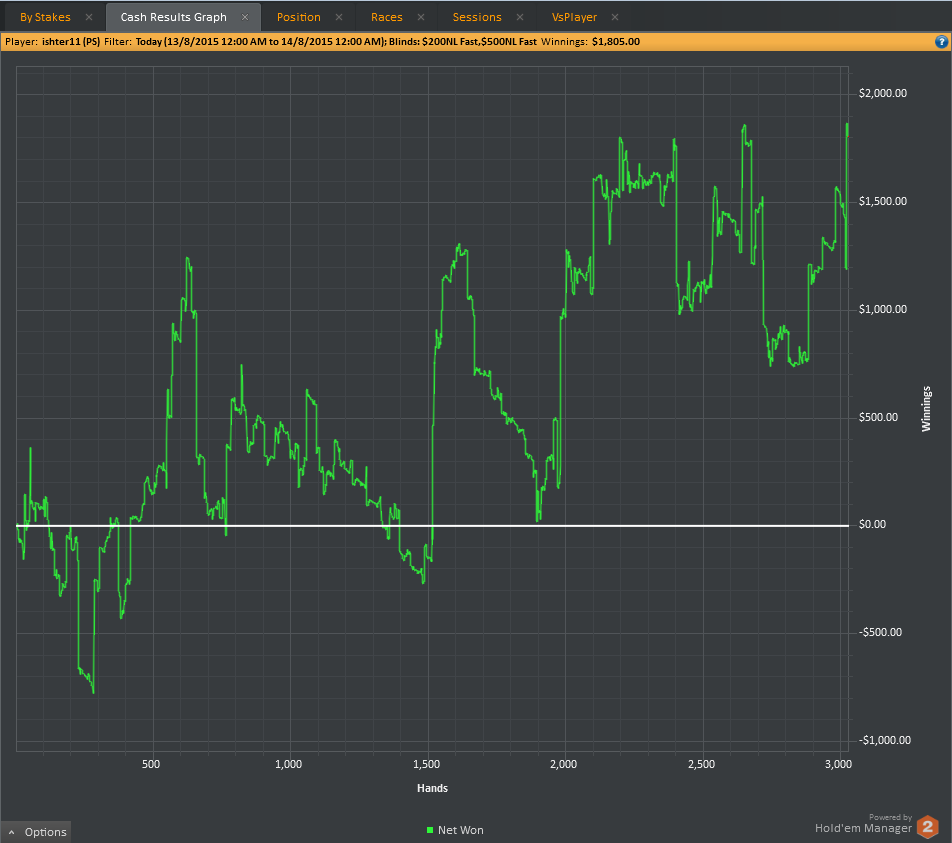
Task: Click the 3,000 hands axis label
Action: click(x=838, y=765)
